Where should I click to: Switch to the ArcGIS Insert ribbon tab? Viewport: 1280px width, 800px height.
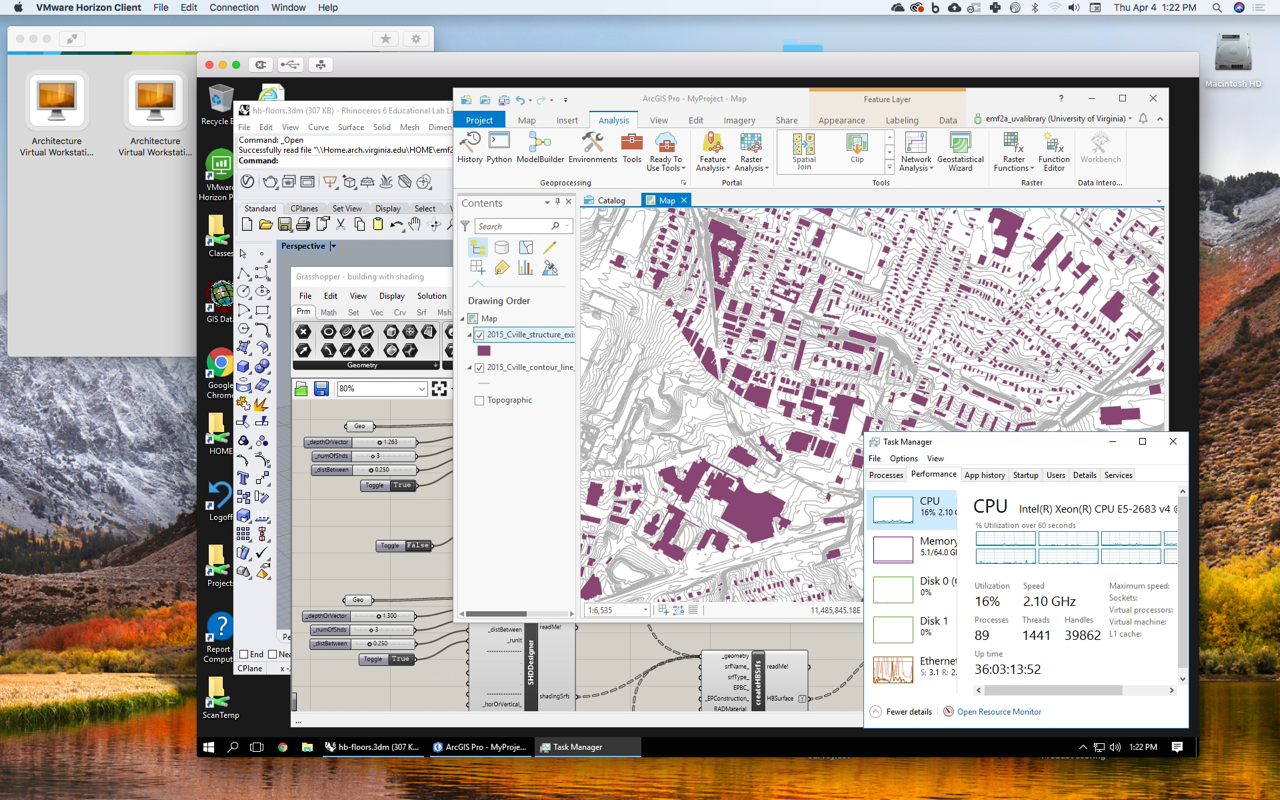point(567,120)
